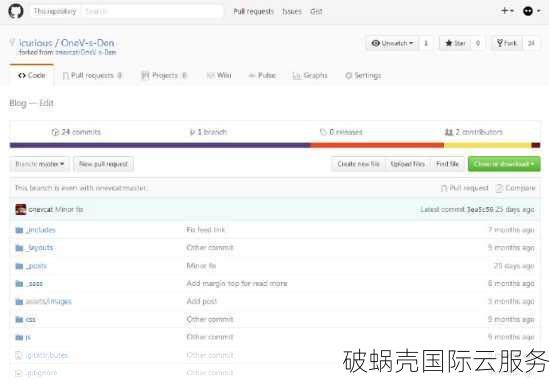Expand the Branch: master dropdown

point(40,164)
